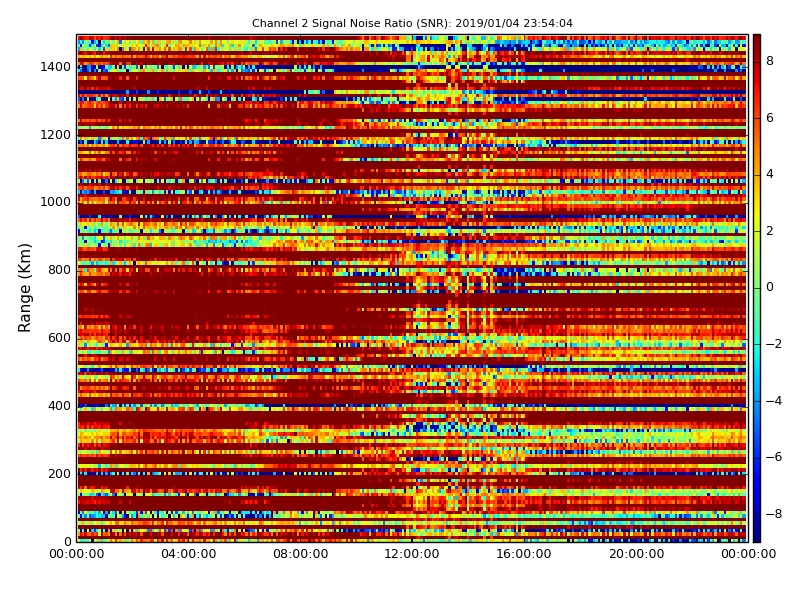The height and width of the screenshot is (600, 800).
Task: Click the 20:00:00 time axis label
Action: click(636, 554)
